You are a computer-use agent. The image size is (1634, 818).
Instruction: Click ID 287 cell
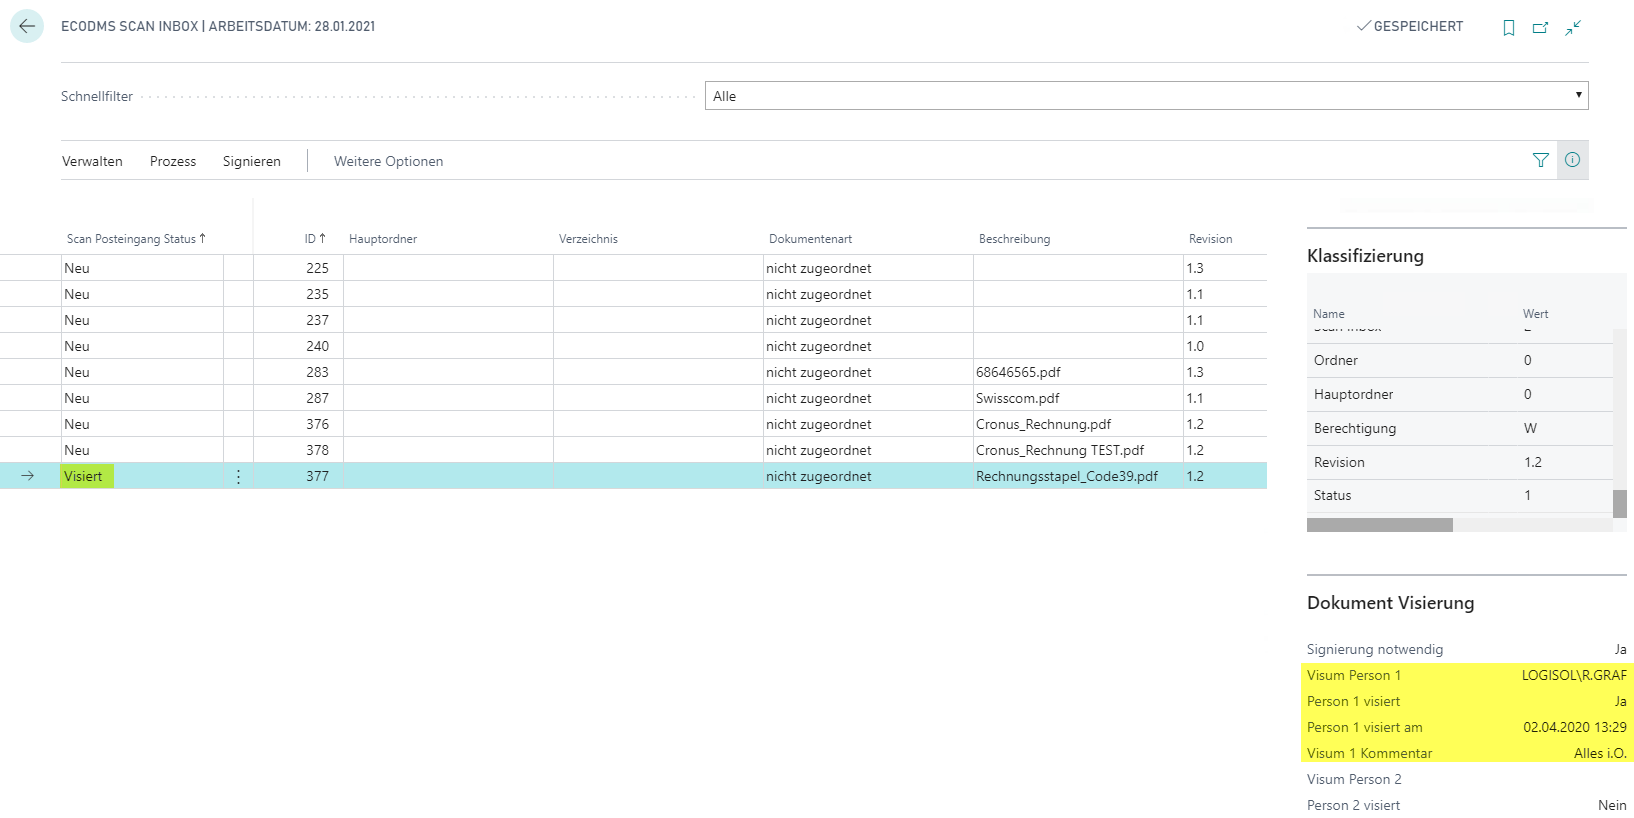[x=298, y=398]
